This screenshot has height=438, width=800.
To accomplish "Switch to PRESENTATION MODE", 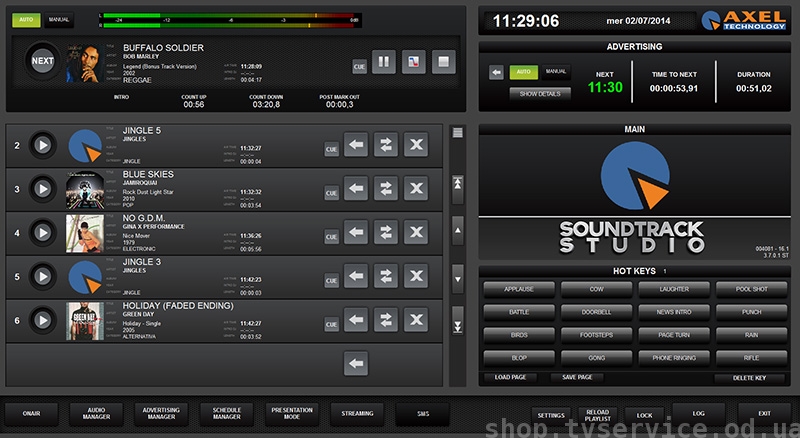I will (292, 414).
